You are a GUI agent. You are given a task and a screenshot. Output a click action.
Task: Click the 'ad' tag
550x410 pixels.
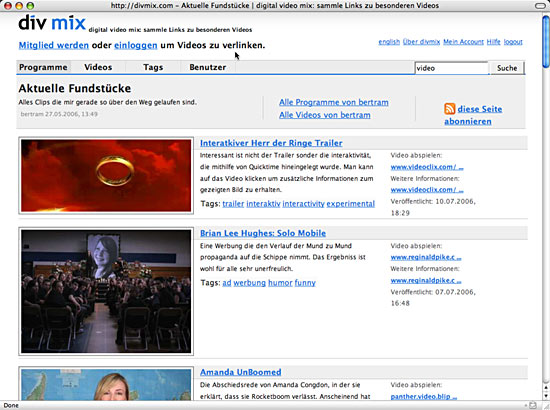click(227, 283)
